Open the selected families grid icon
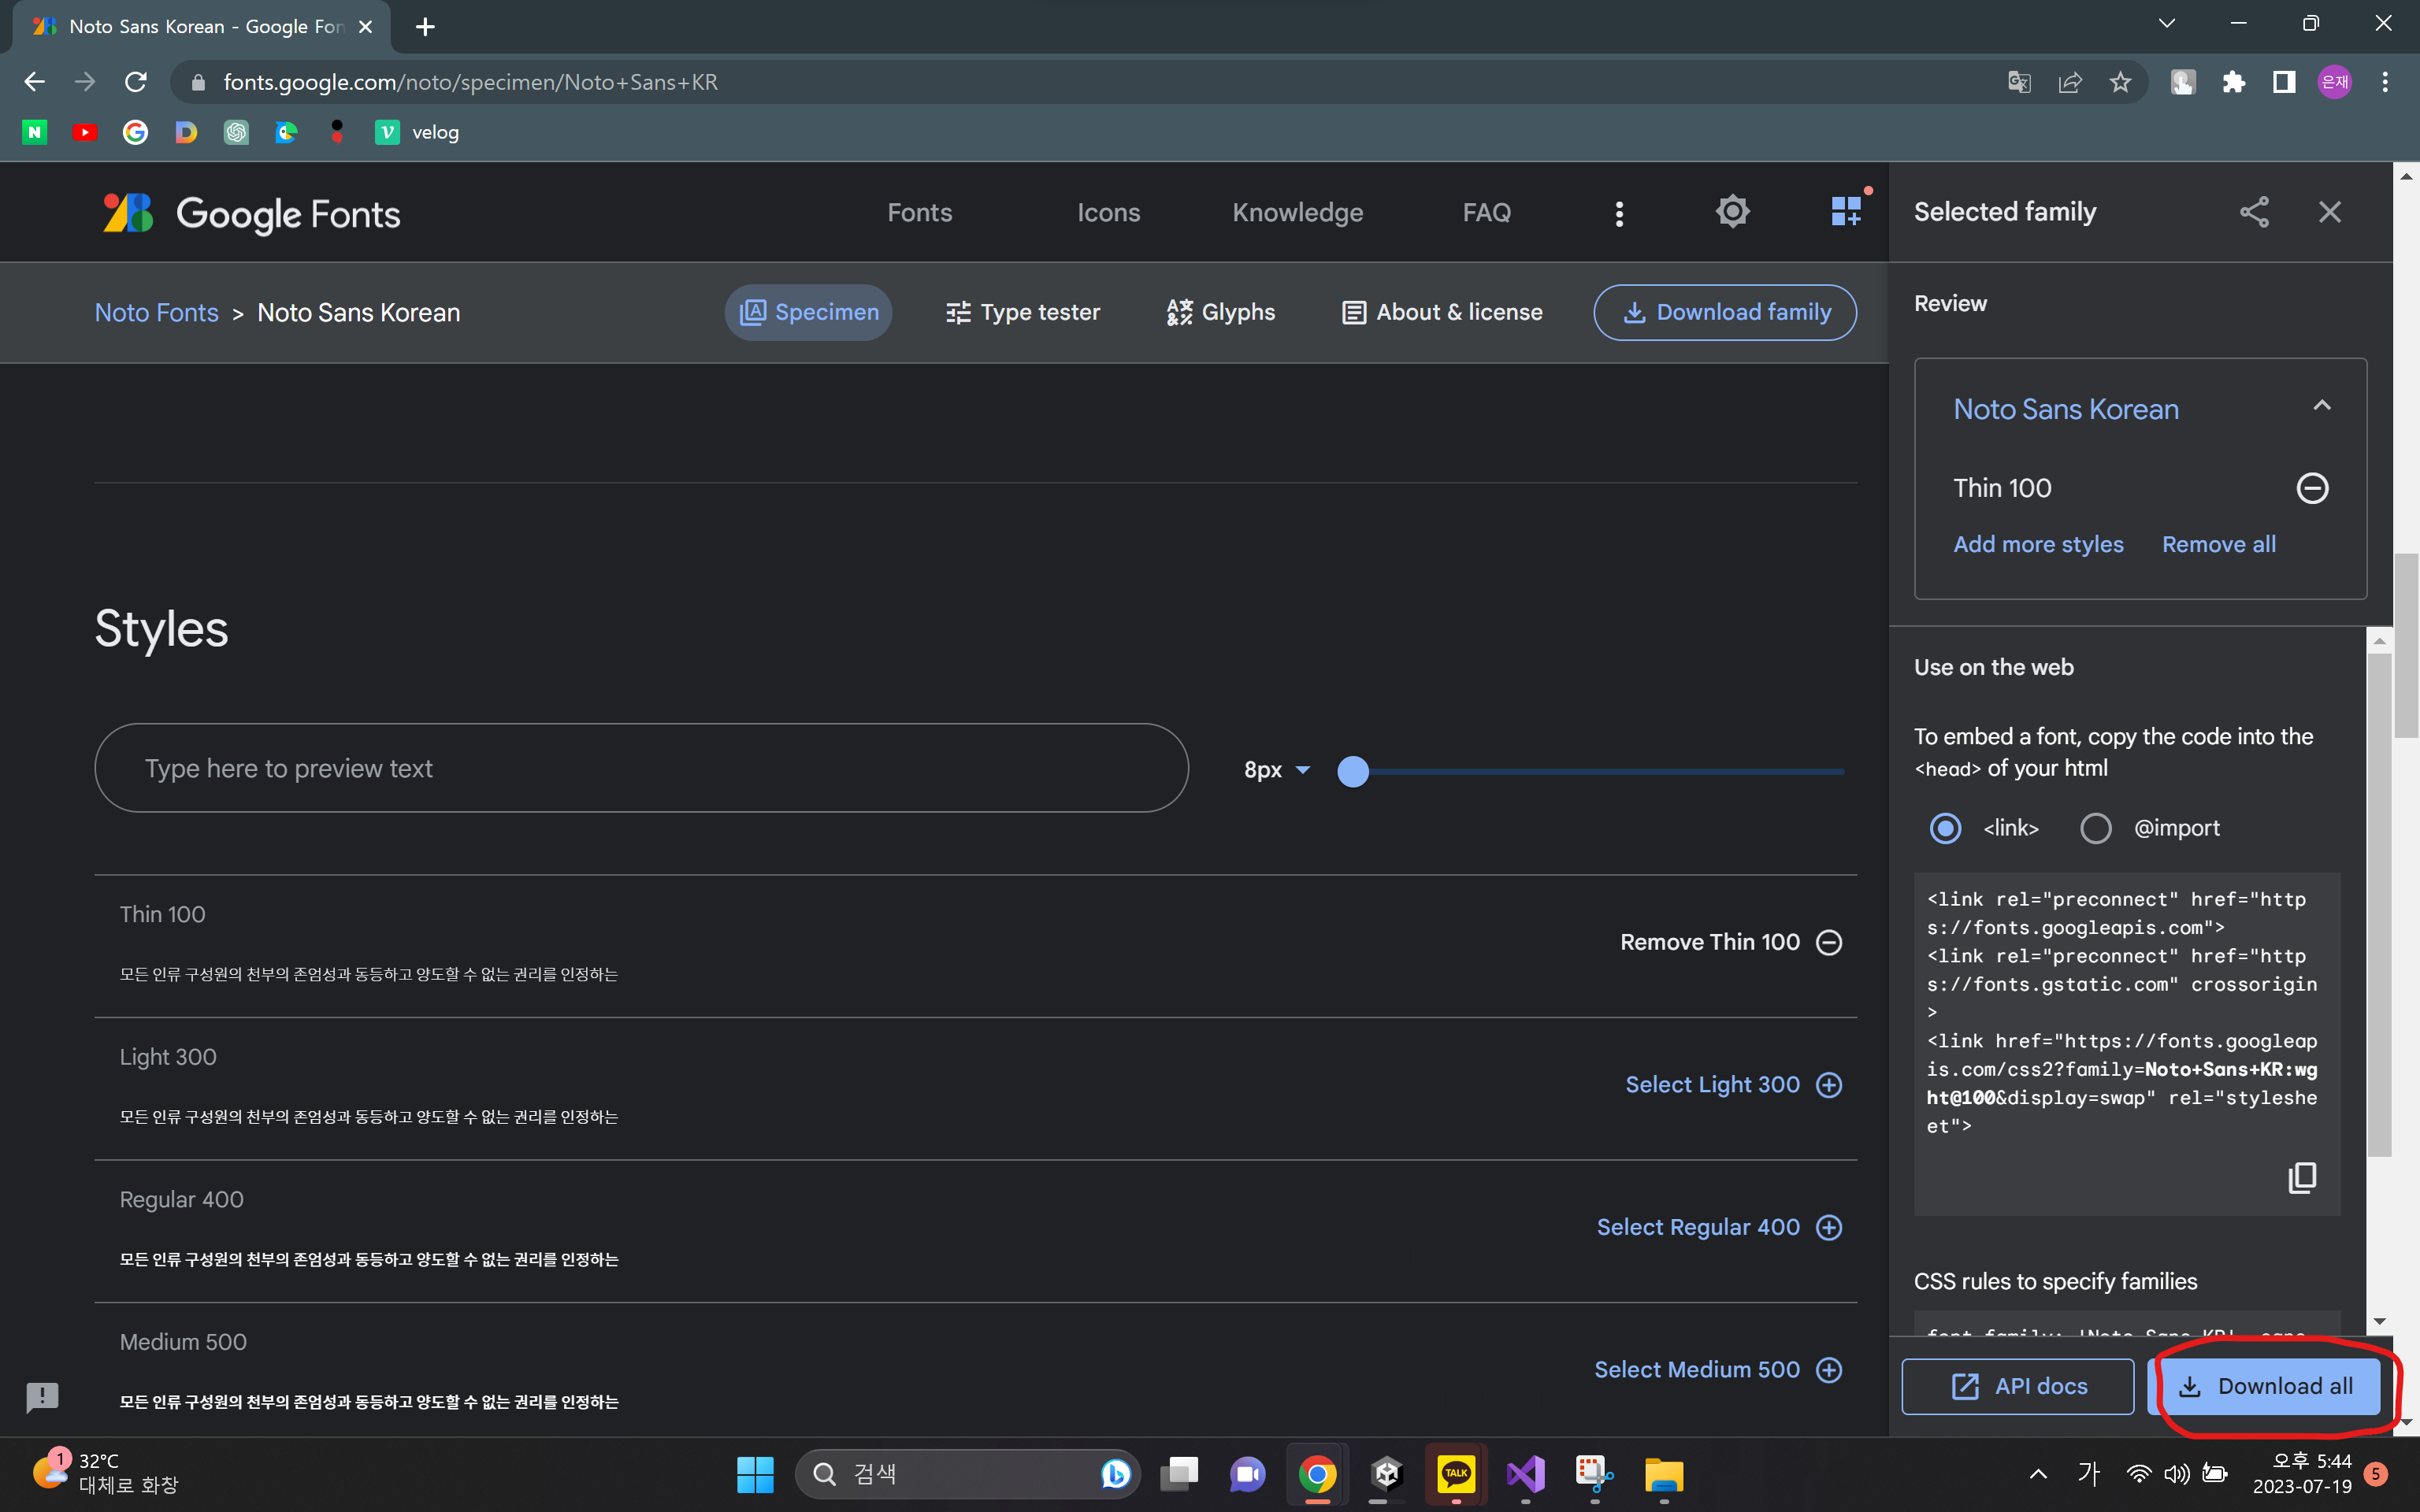The height and width of the screenshot is (1512, 2420). 1846,212
